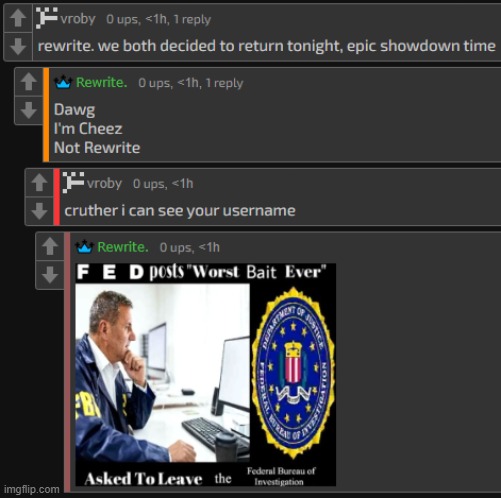501x498 pixels.
Task: Upvote the 'Dawg I'm Cheez' comment
Action: click(29, 82)
